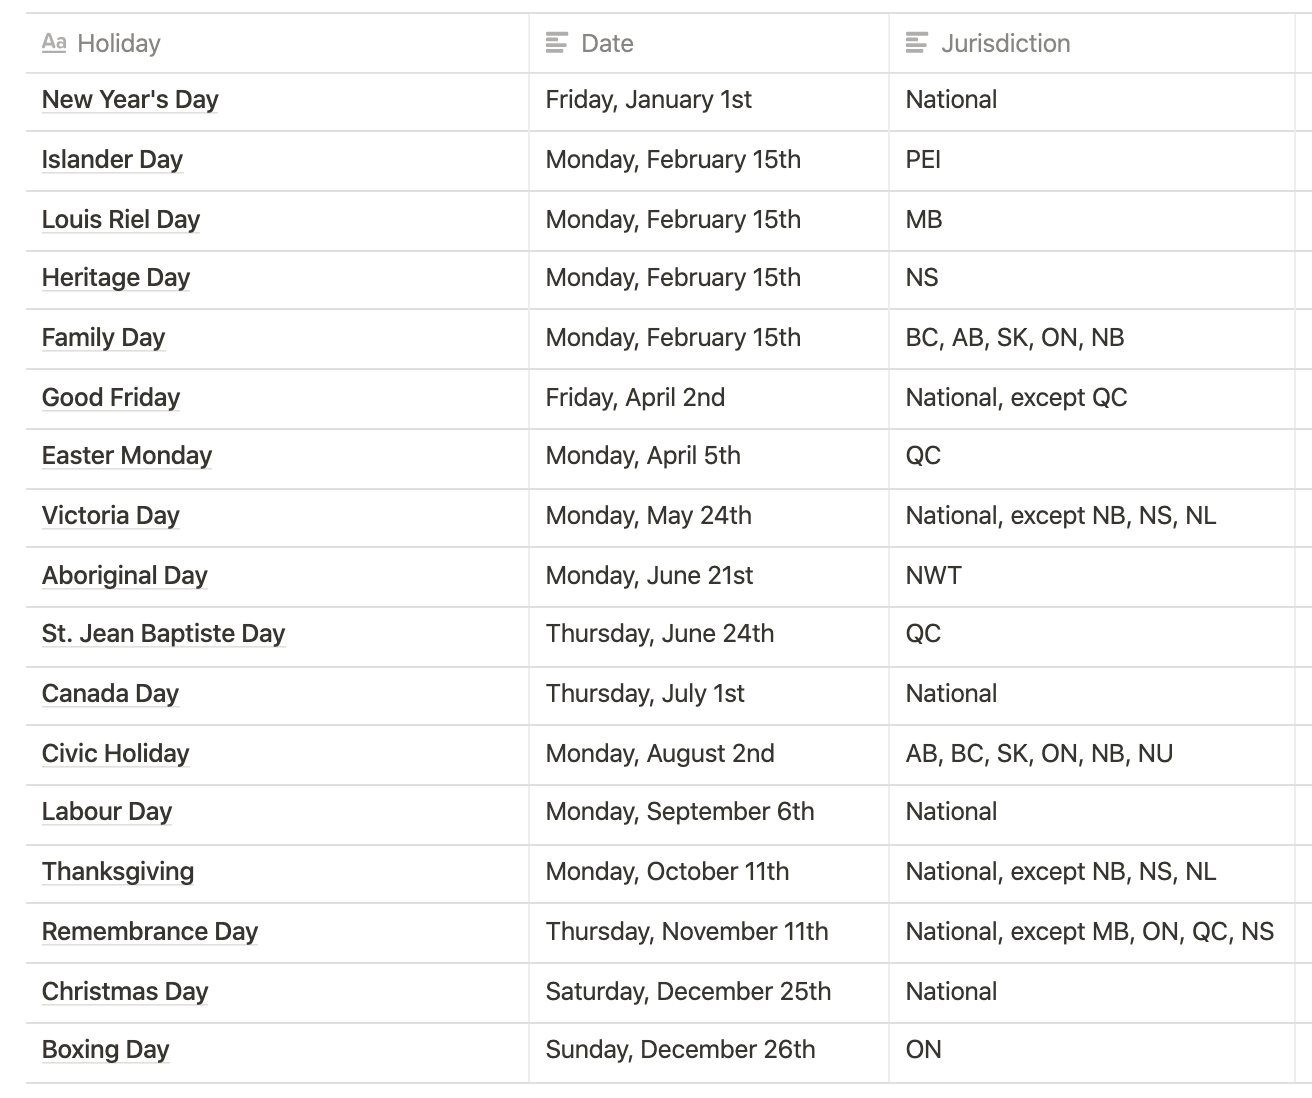Select Victoria Day's jurisdiction cell

pos(1092,517)
